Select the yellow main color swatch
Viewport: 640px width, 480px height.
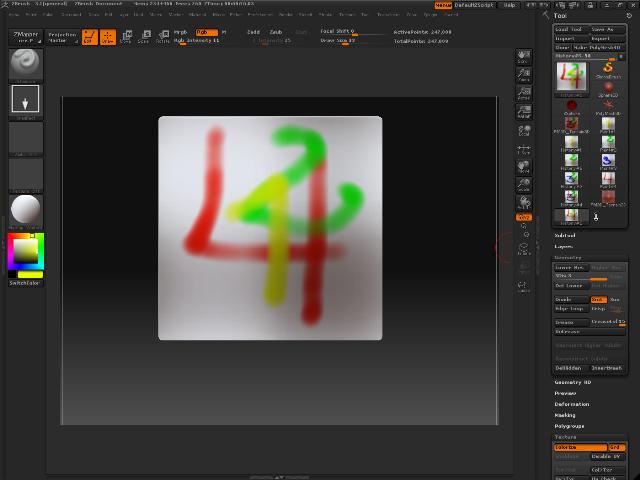tap(31, 274)
